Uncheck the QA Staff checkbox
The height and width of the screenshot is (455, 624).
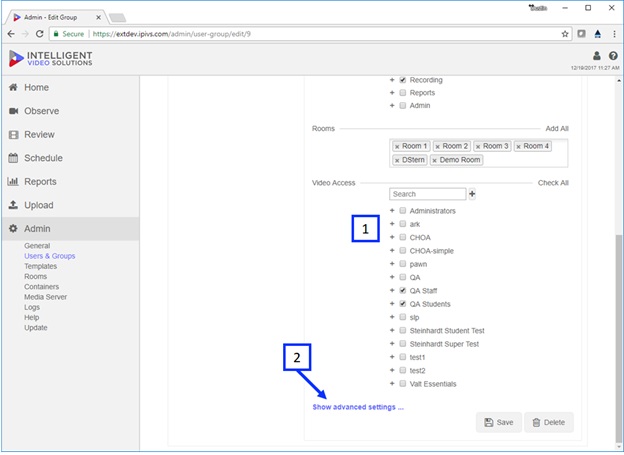403,291
